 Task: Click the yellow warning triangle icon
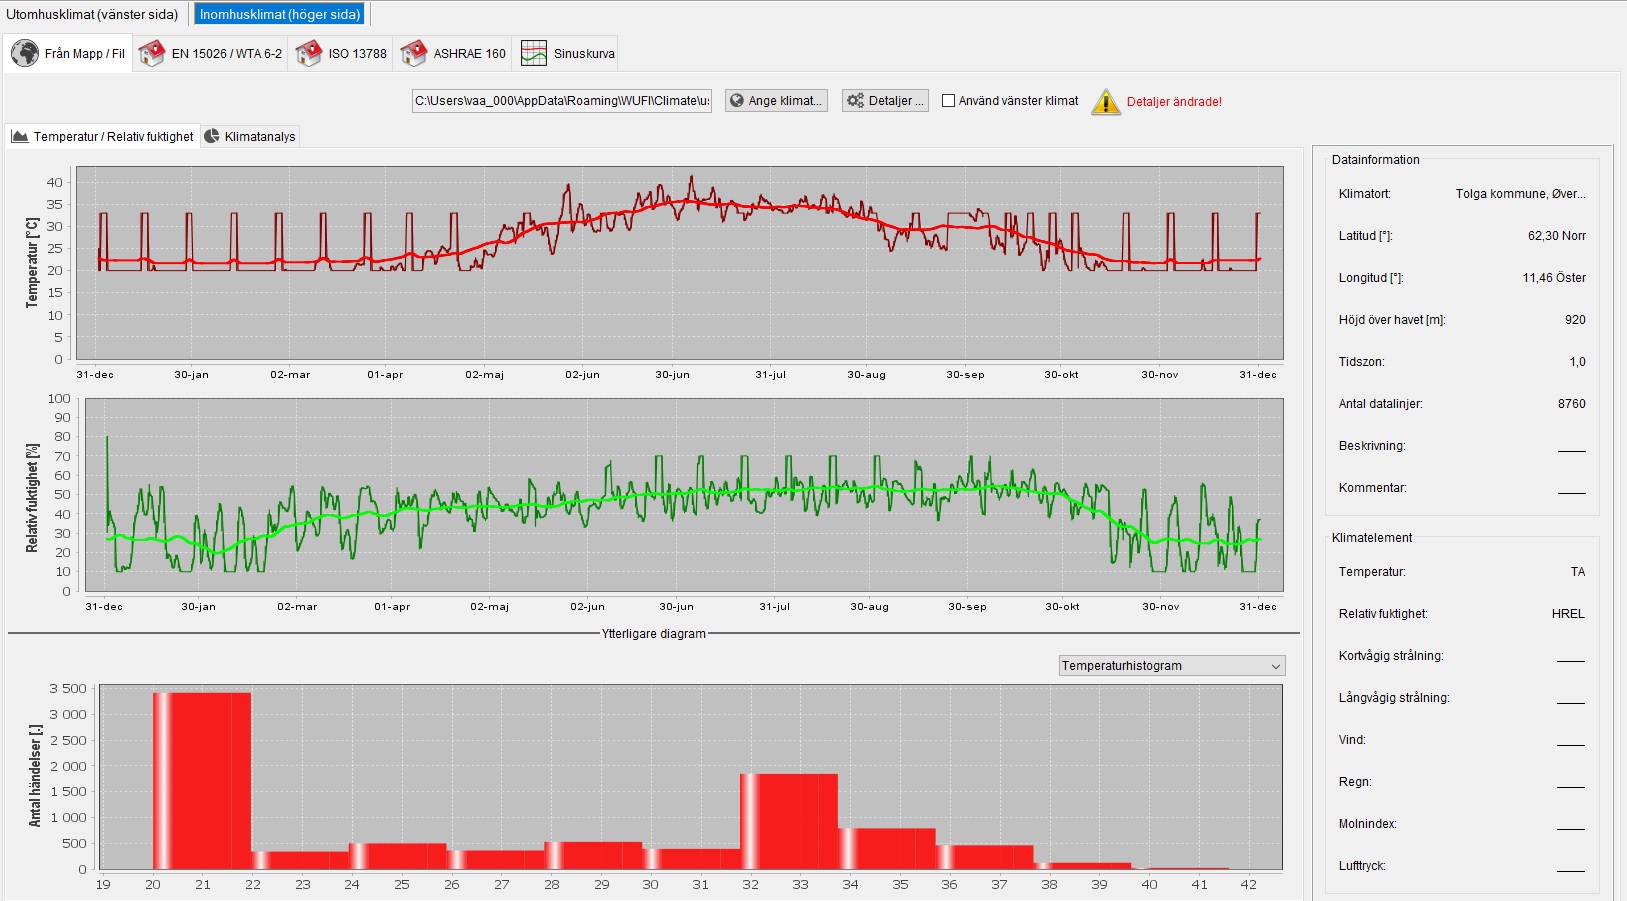coord(1105,102)
